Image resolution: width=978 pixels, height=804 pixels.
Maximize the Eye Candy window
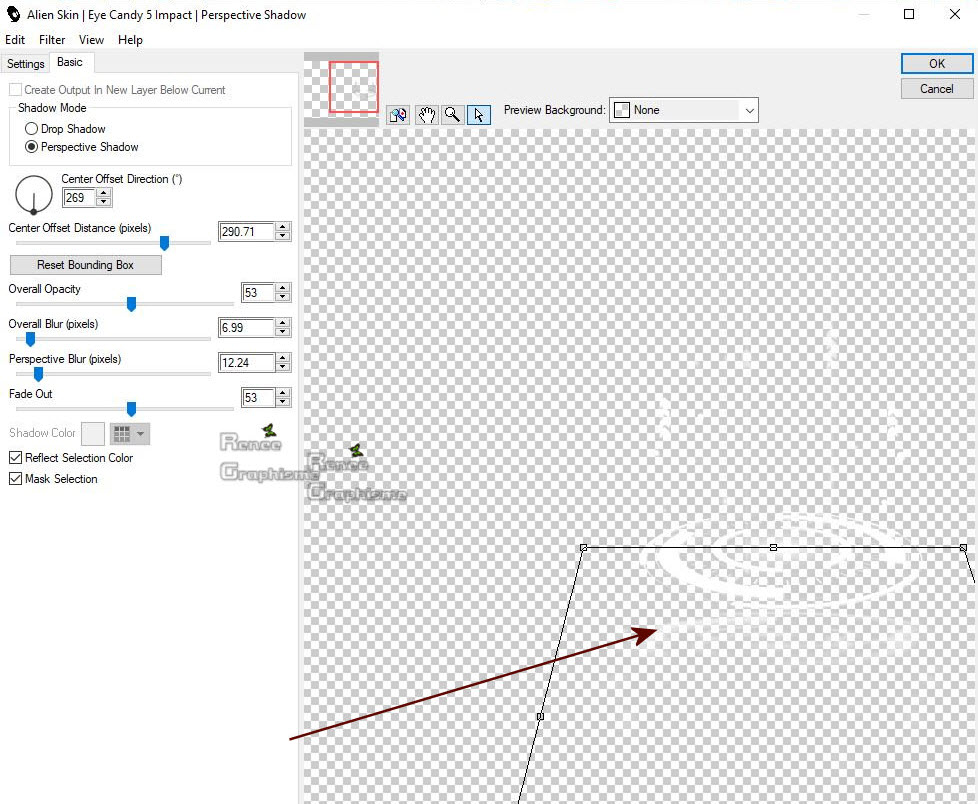tap(909, 14)
